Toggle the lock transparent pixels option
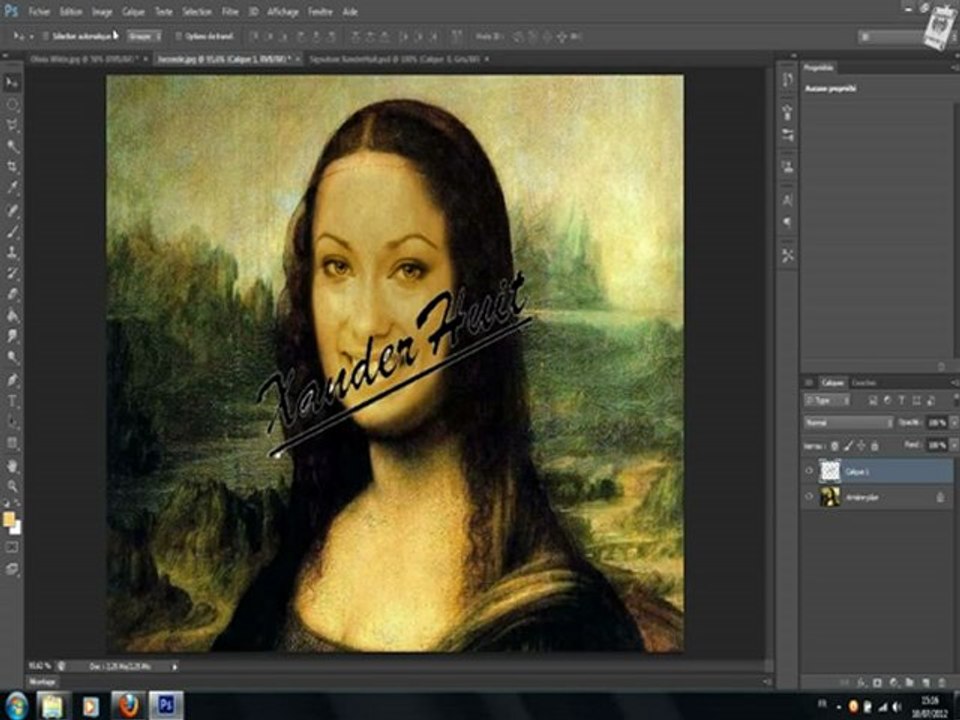This screenshot has height=720, width=960. 834,446
